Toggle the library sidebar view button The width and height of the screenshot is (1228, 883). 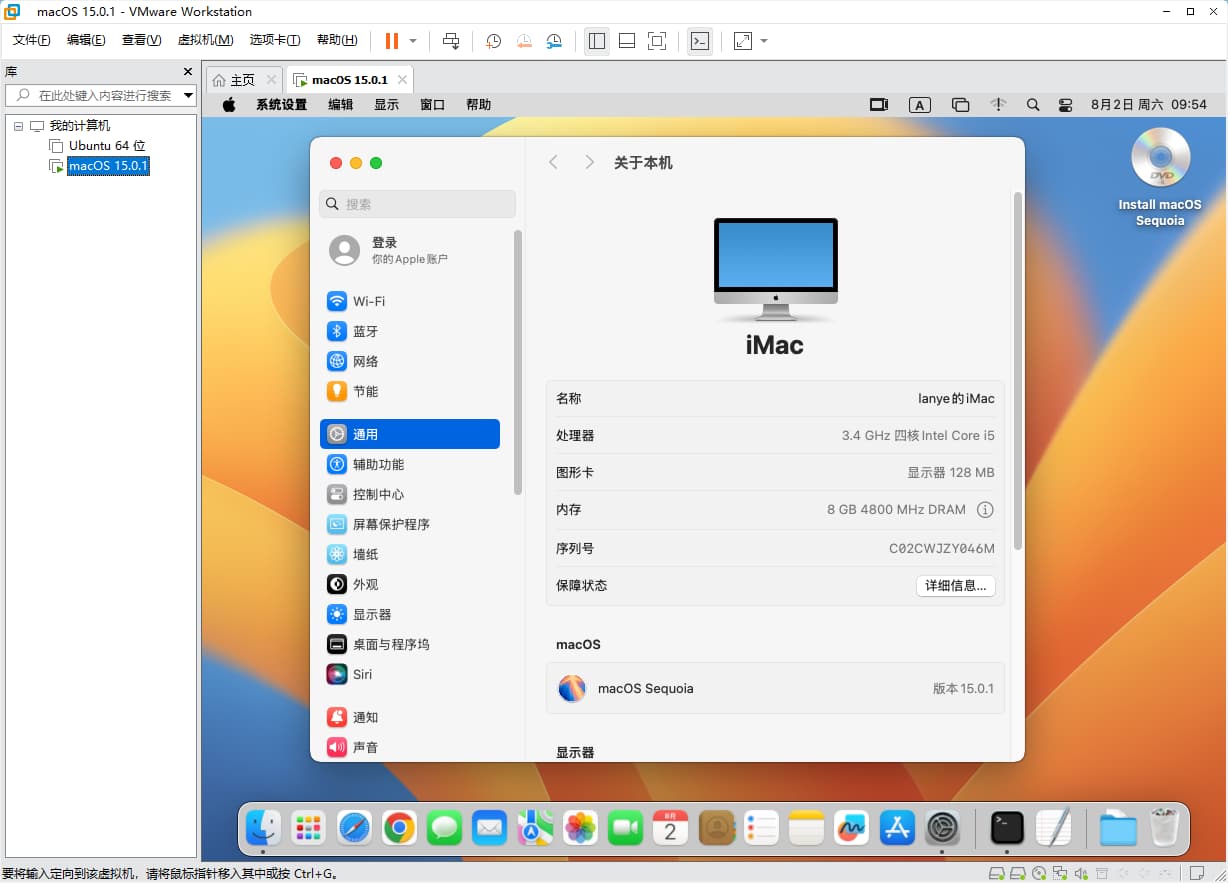pos(597,41)
